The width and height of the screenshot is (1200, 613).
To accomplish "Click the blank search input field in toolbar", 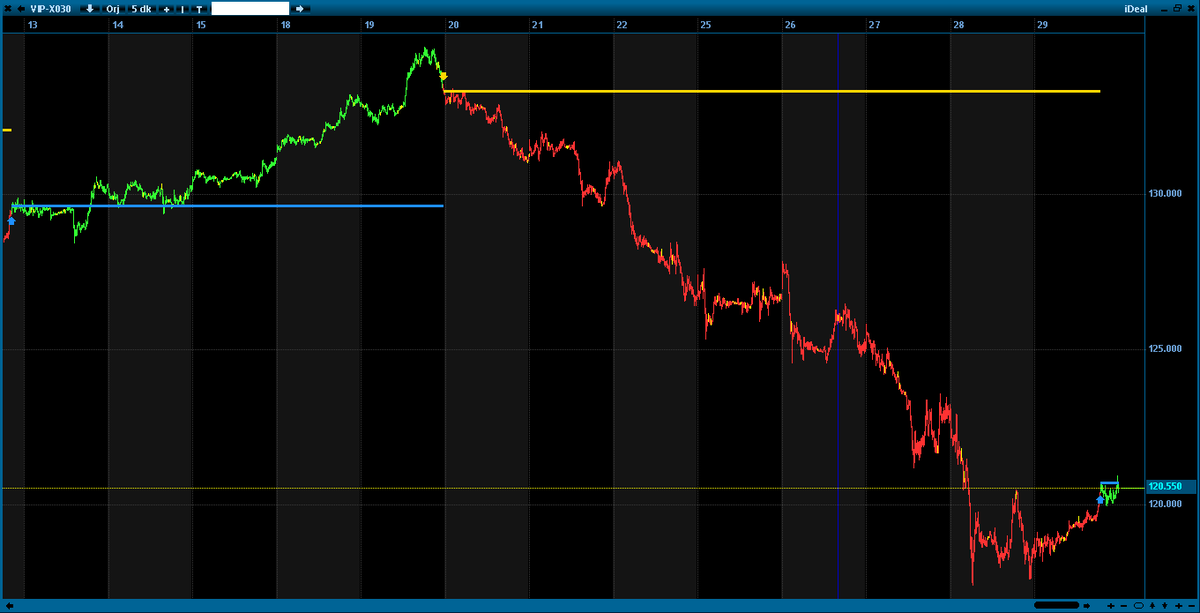I will pos(250,8).
